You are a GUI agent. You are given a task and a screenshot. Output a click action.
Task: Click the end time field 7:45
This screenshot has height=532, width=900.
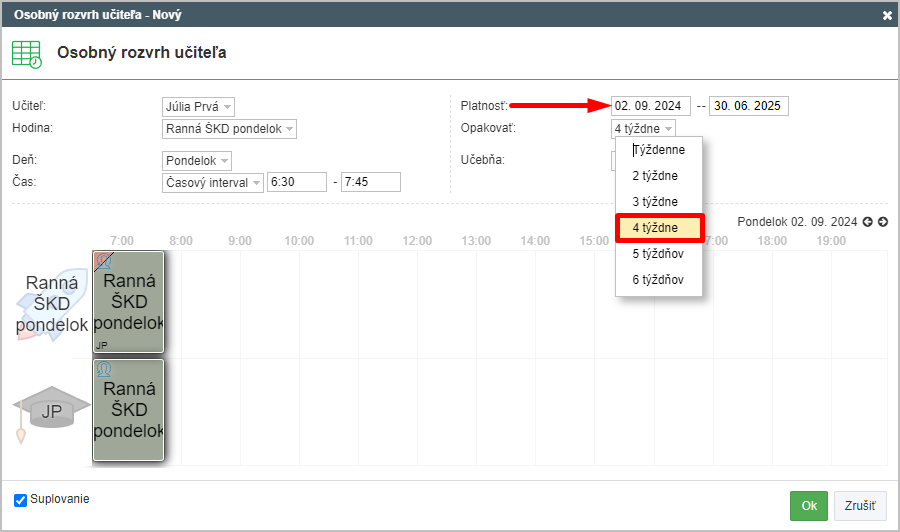click(371, 182)
